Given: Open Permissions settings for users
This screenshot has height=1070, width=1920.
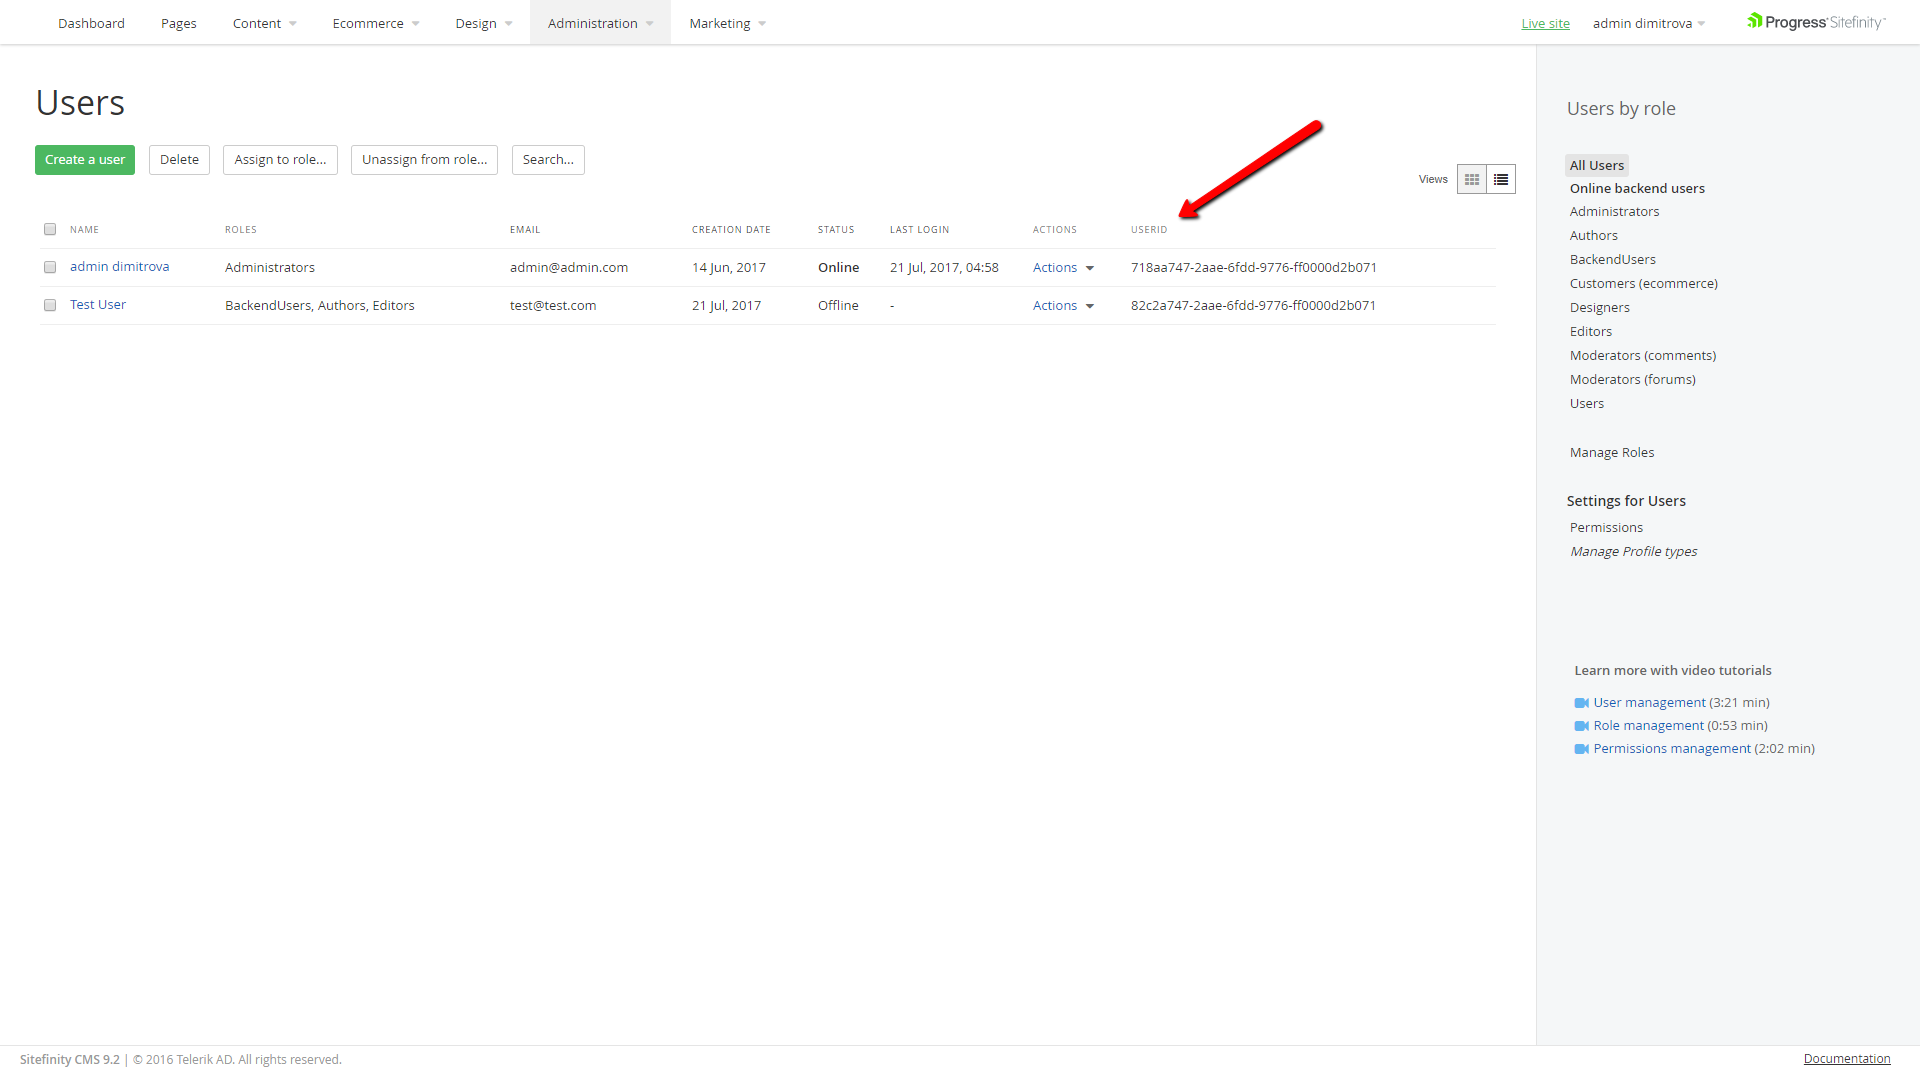Looking at the screenshot, I should pos(1606,527).
